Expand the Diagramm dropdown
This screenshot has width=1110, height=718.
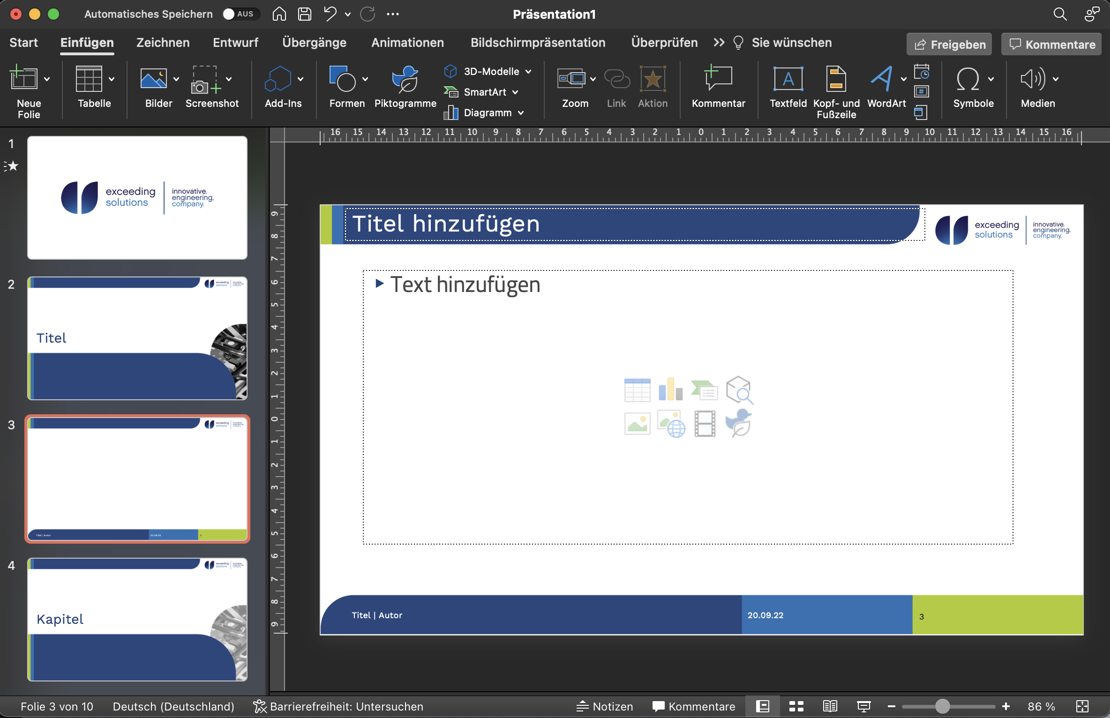(521, 113)
